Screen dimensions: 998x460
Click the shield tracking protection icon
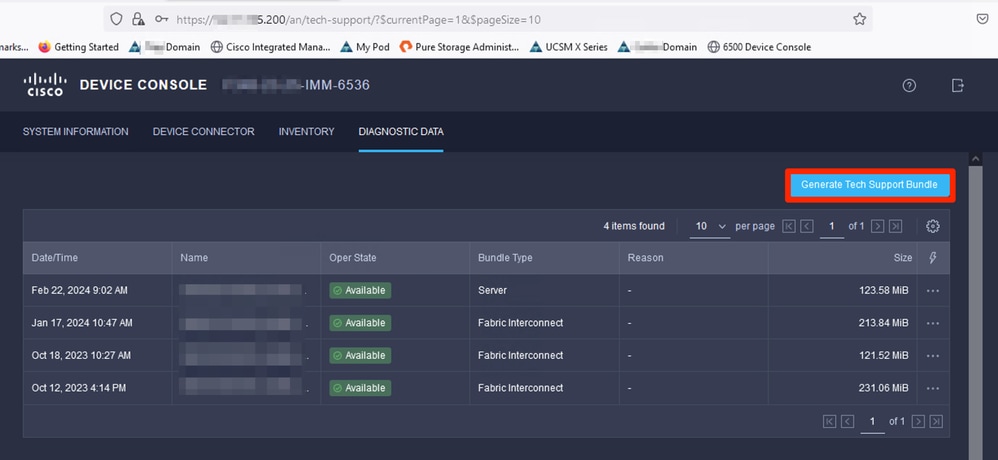click(x=116, y=19)
